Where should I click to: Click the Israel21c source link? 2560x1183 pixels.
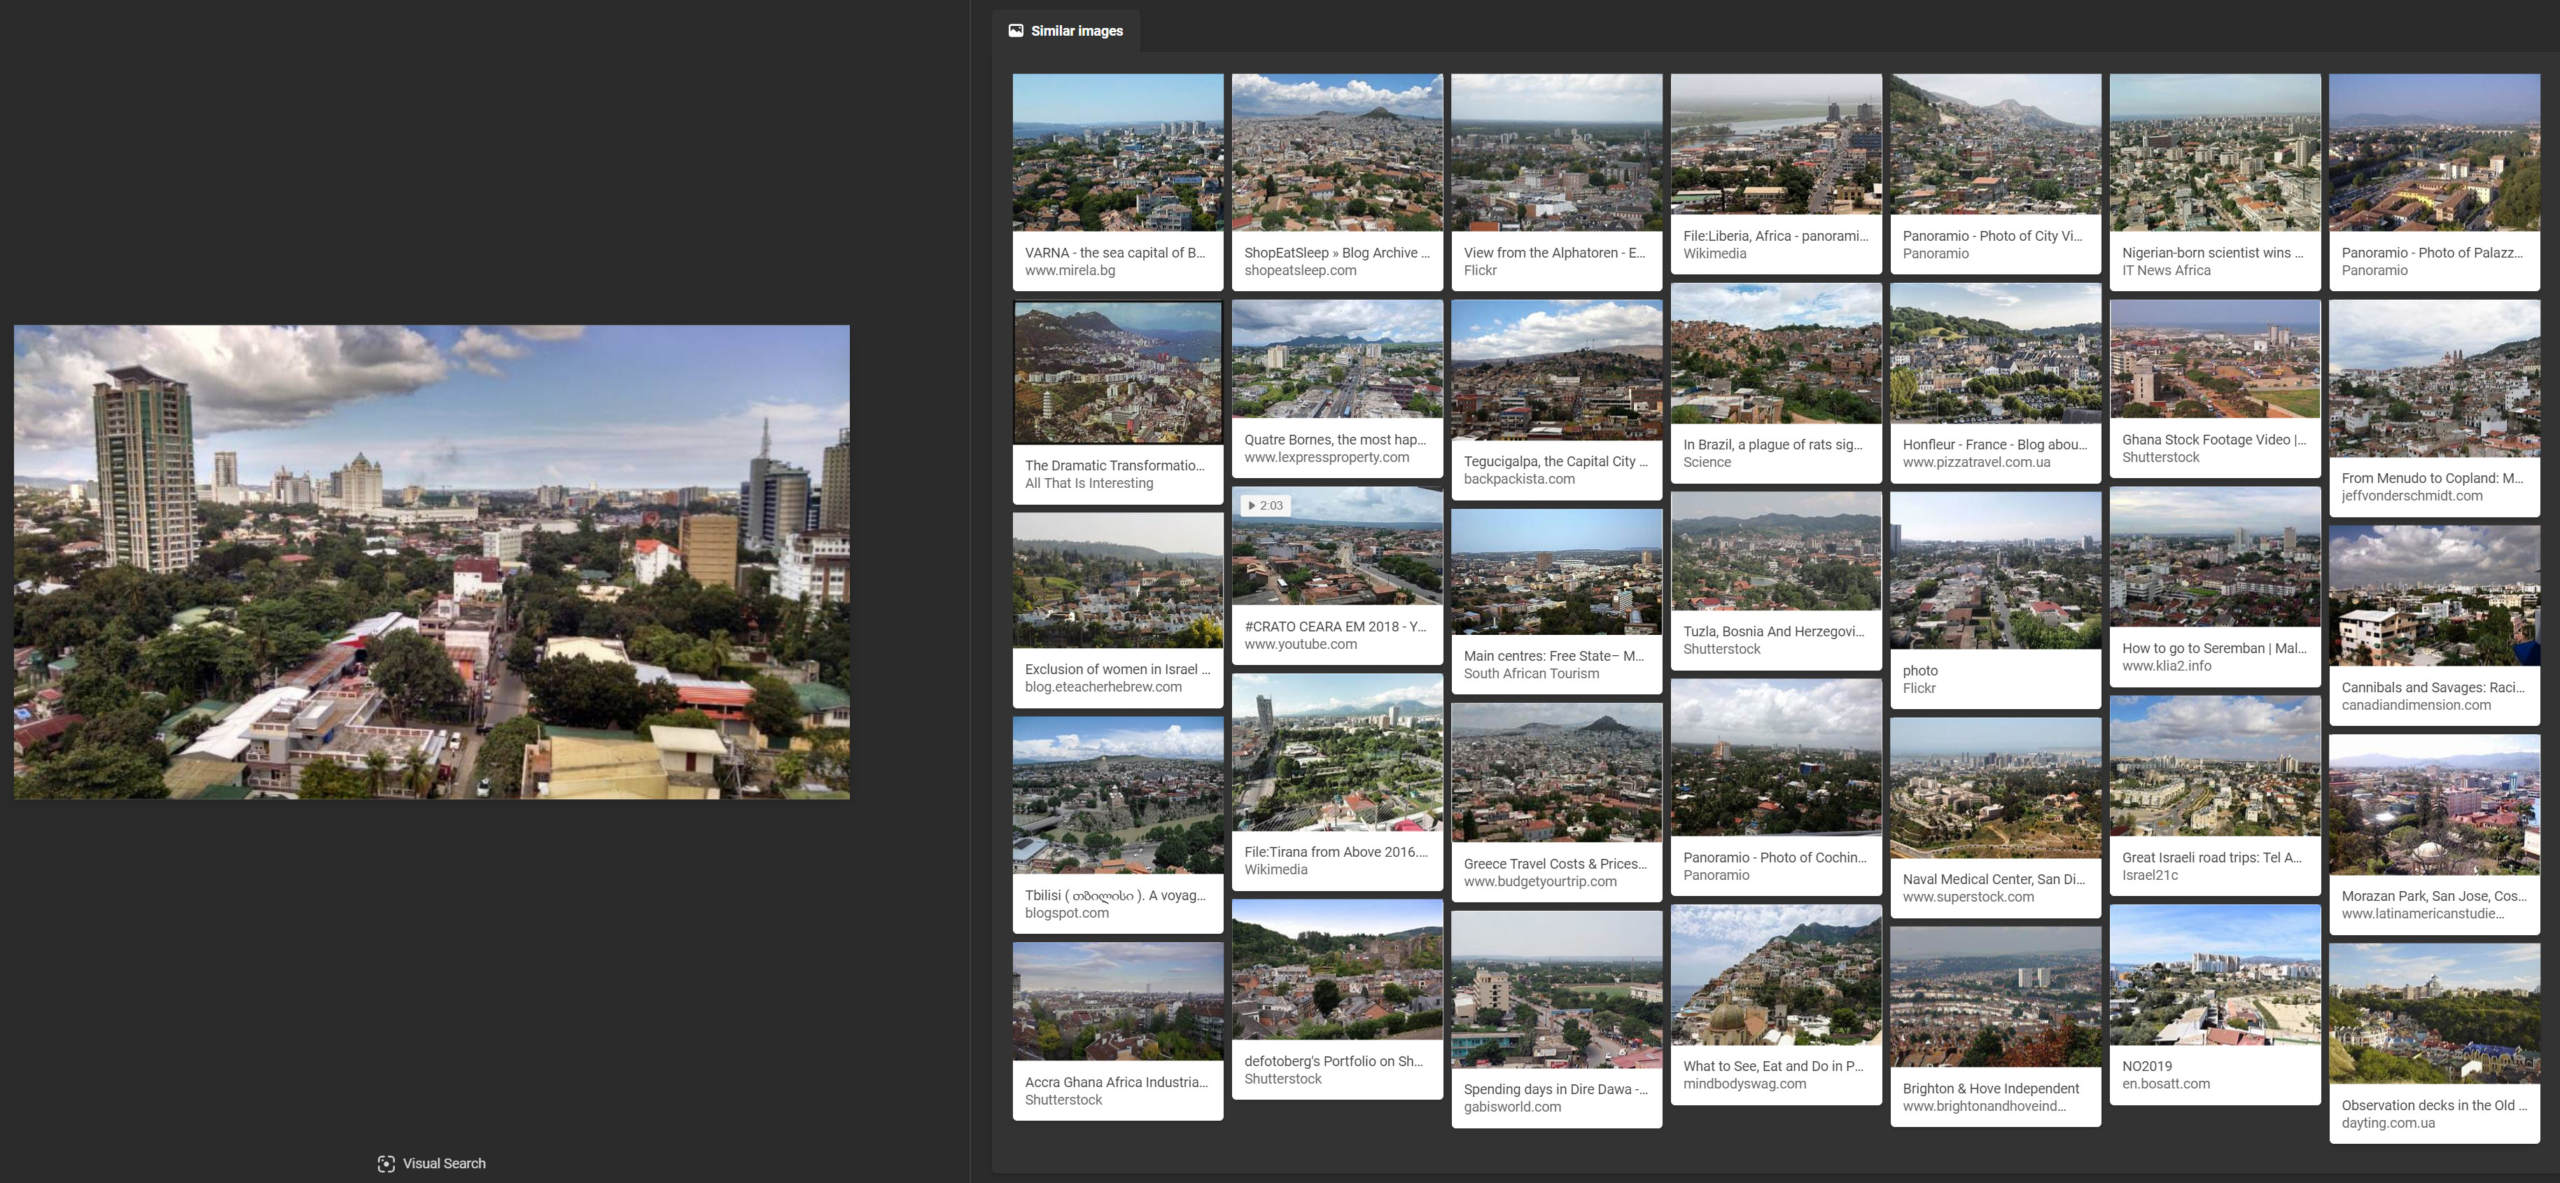tap(2150, 875)
